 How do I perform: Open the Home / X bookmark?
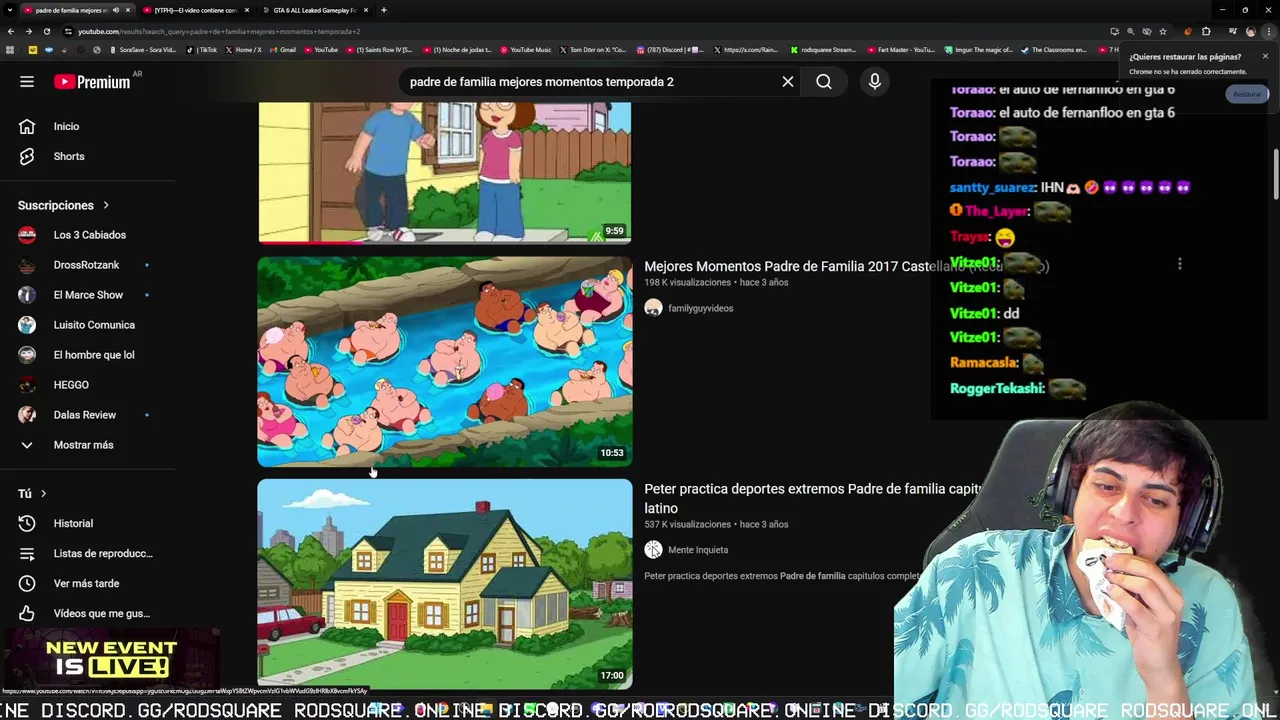[243, 49]
